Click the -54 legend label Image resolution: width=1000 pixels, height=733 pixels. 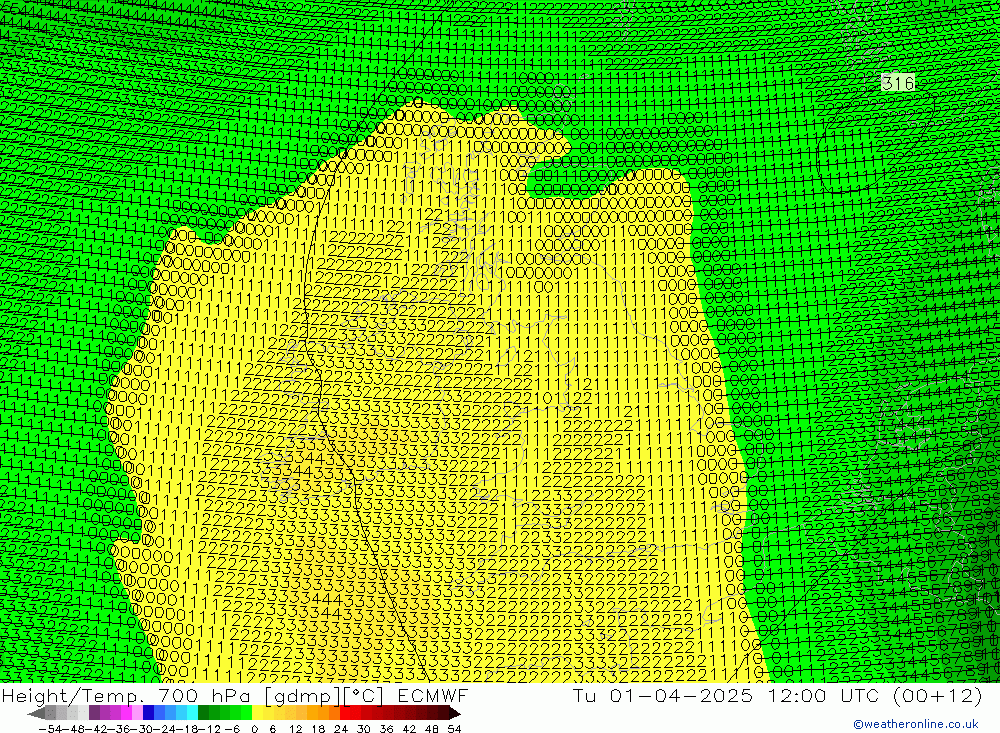click(50, 729)
